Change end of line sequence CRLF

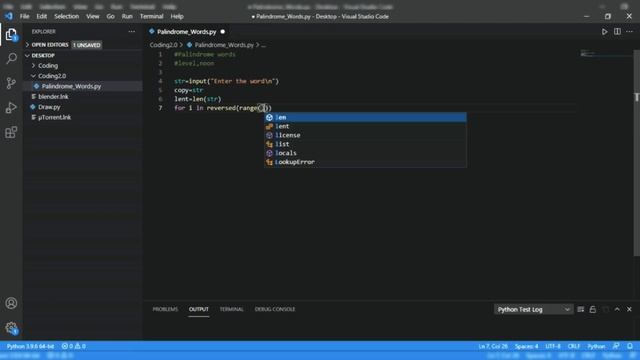[573, 346]
